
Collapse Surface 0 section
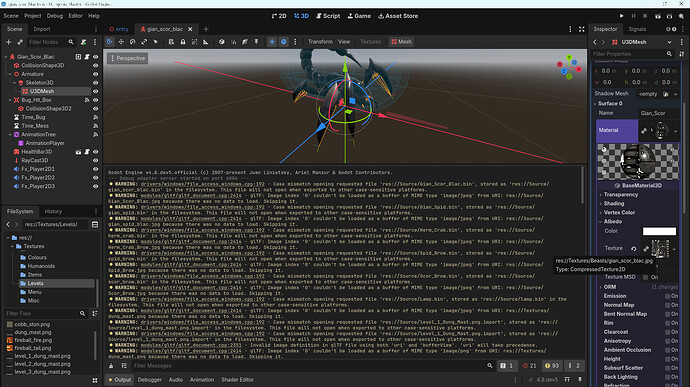pyautogui.click(x=595, y=103)
